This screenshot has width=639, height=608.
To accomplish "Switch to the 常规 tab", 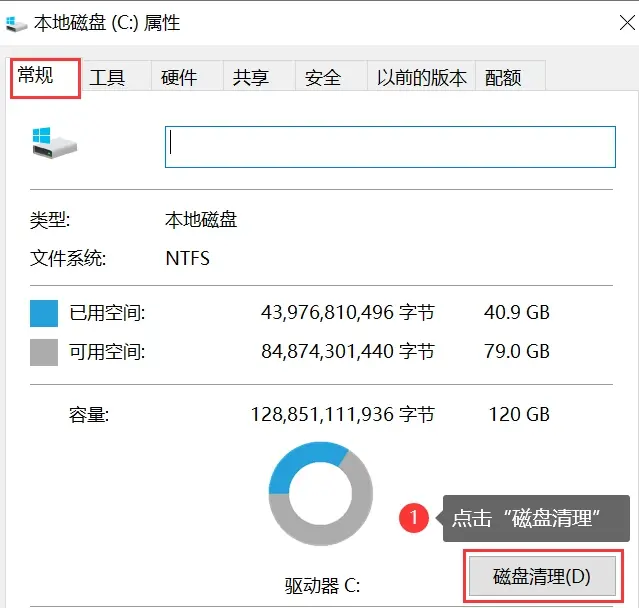I will [44, 76].
